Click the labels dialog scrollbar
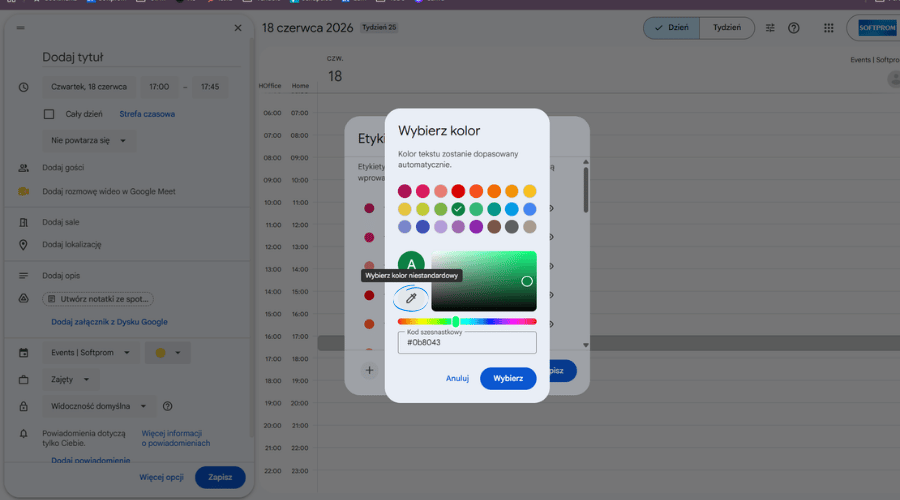This screenshot has width=900, height=500. click(585, 189)
